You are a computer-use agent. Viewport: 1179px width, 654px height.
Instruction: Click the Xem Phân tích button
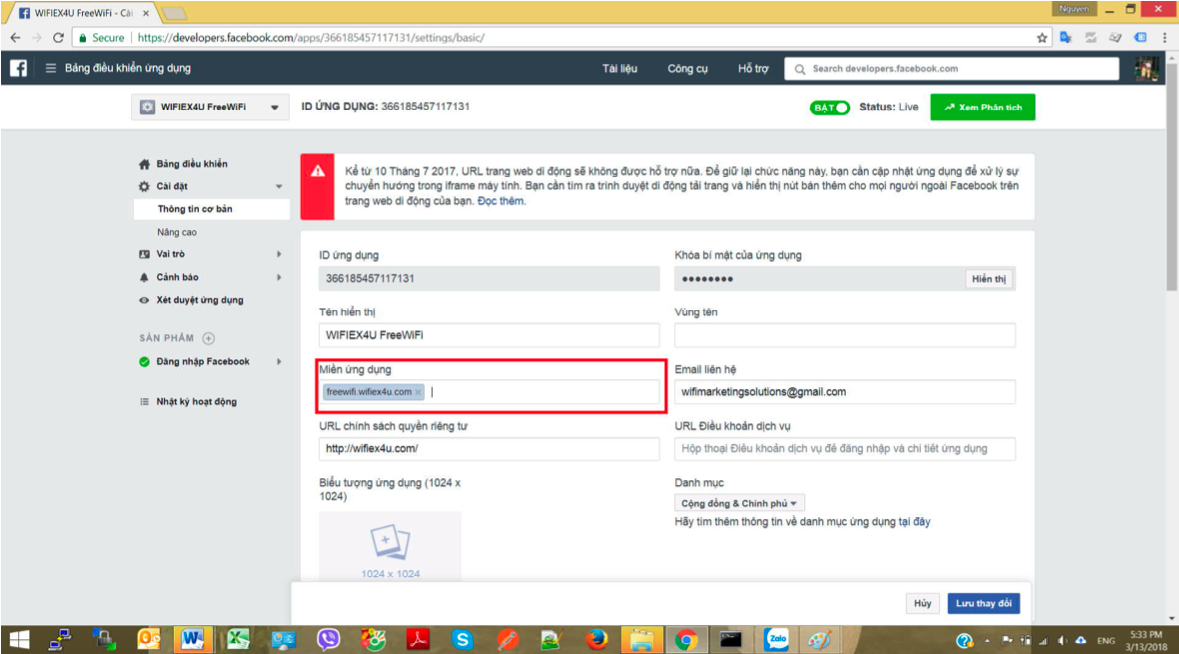982,107
